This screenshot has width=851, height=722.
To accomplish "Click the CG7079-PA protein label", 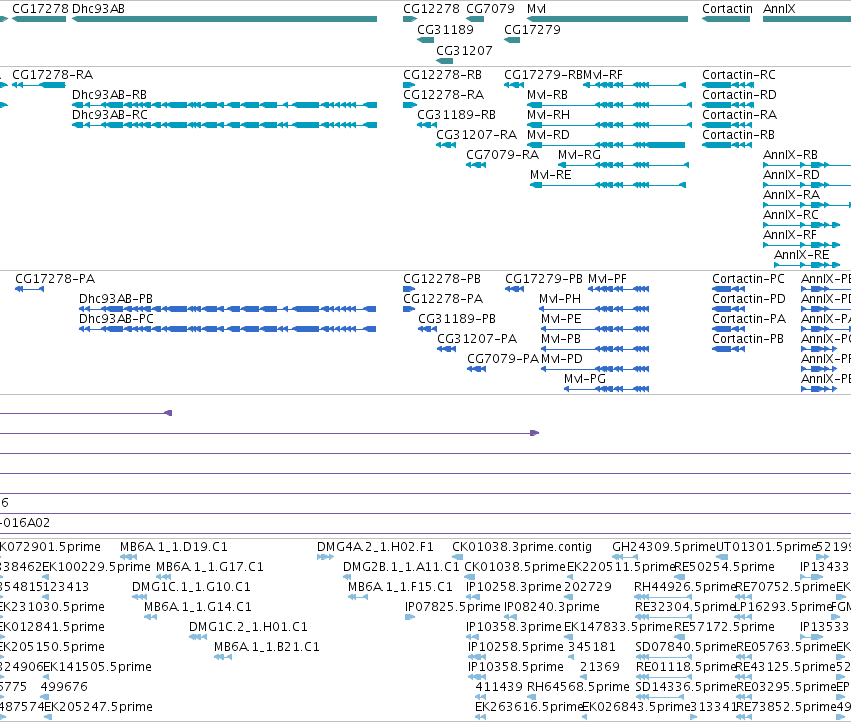I will point(503,359).
